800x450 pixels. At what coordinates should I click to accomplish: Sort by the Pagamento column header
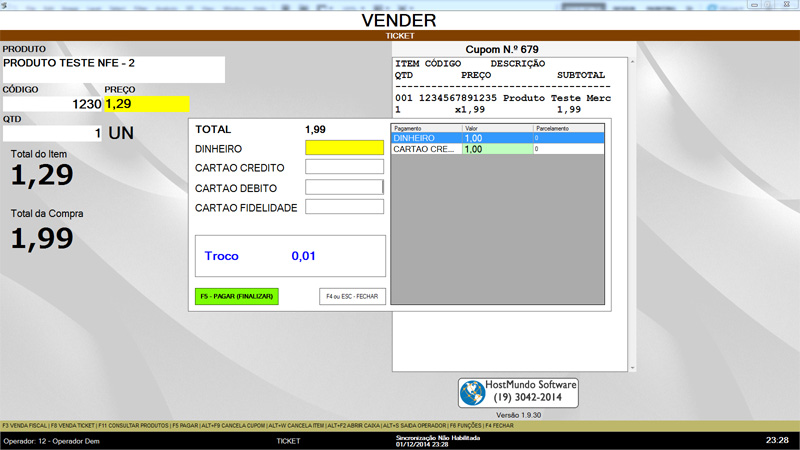pos(425,128)
